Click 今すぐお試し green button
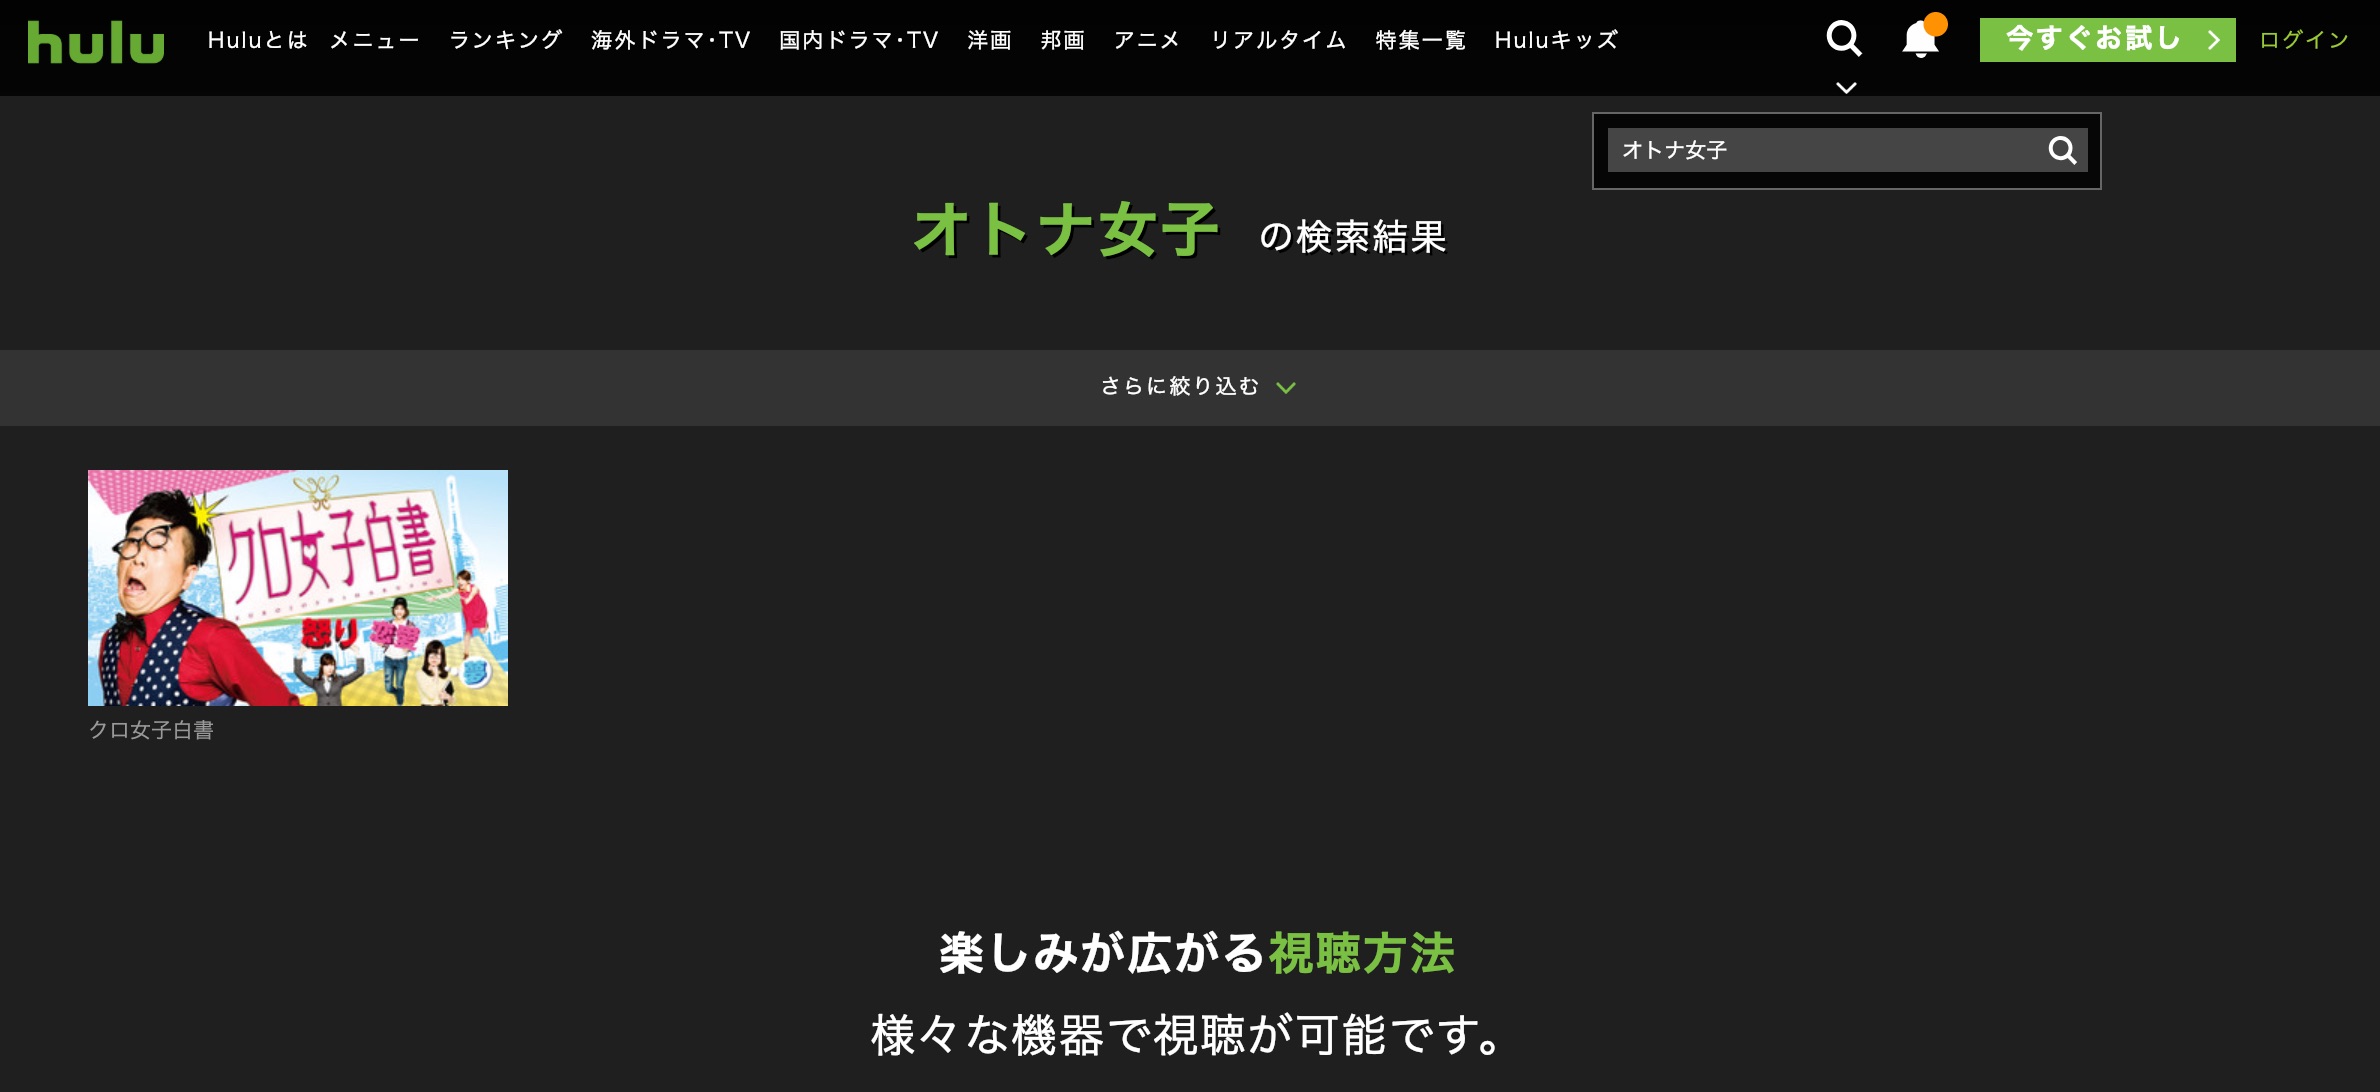Image resolution: width=2380 pixels, height=1092 pixels. click(x=2092, y=40)
